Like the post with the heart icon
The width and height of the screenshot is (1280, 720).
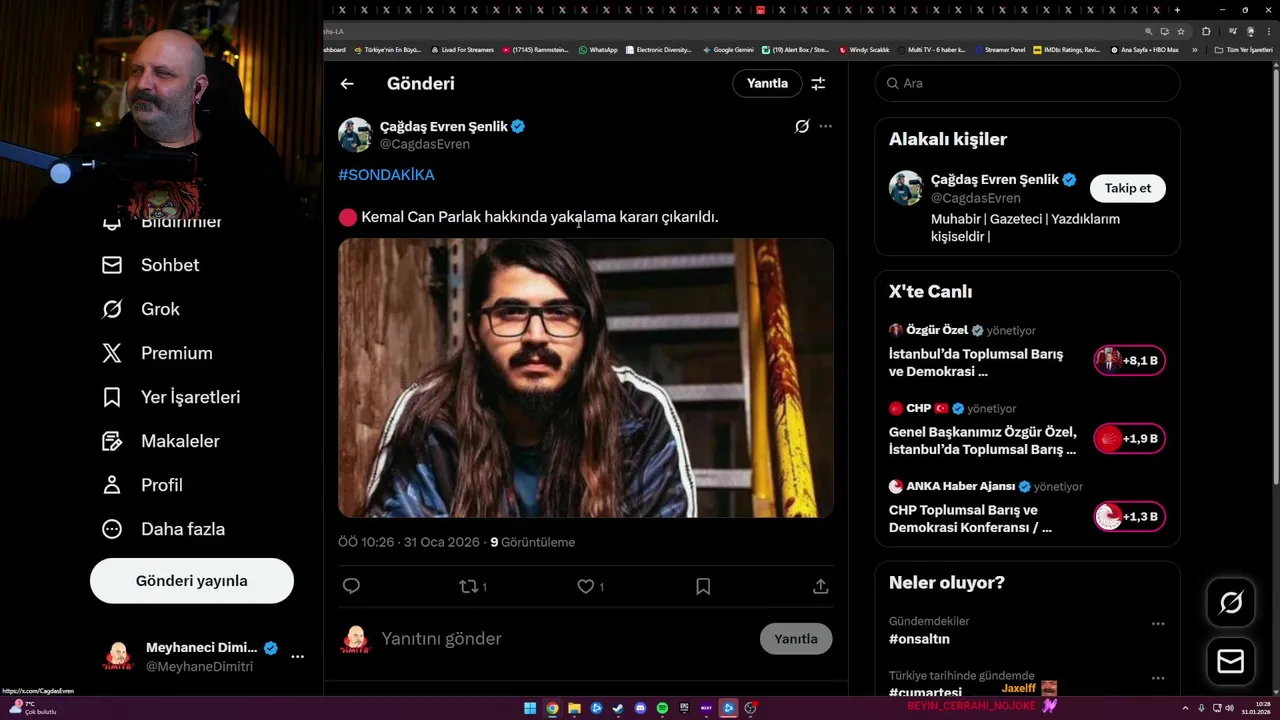click(x=586, y=587)
